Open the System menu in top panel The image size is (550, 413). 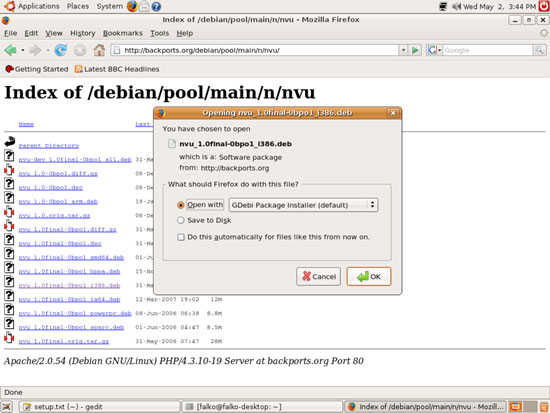click(110, 6)
